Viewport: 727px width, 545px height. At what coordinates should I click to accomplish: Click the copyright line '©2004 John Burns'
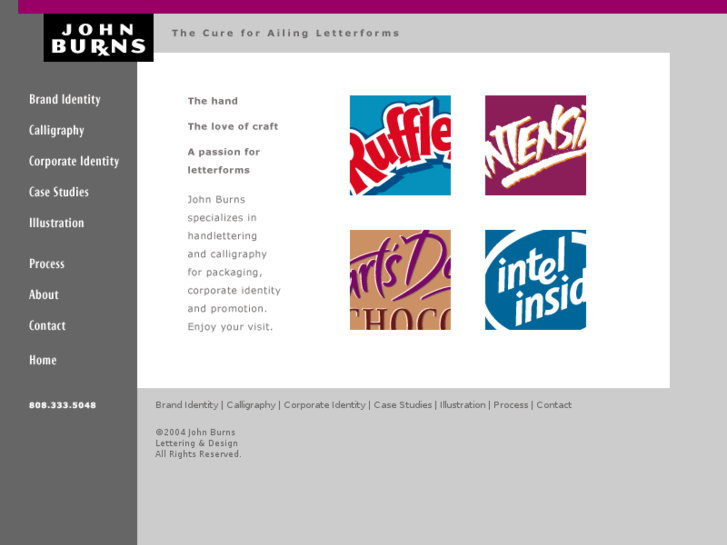pos(195,432)
